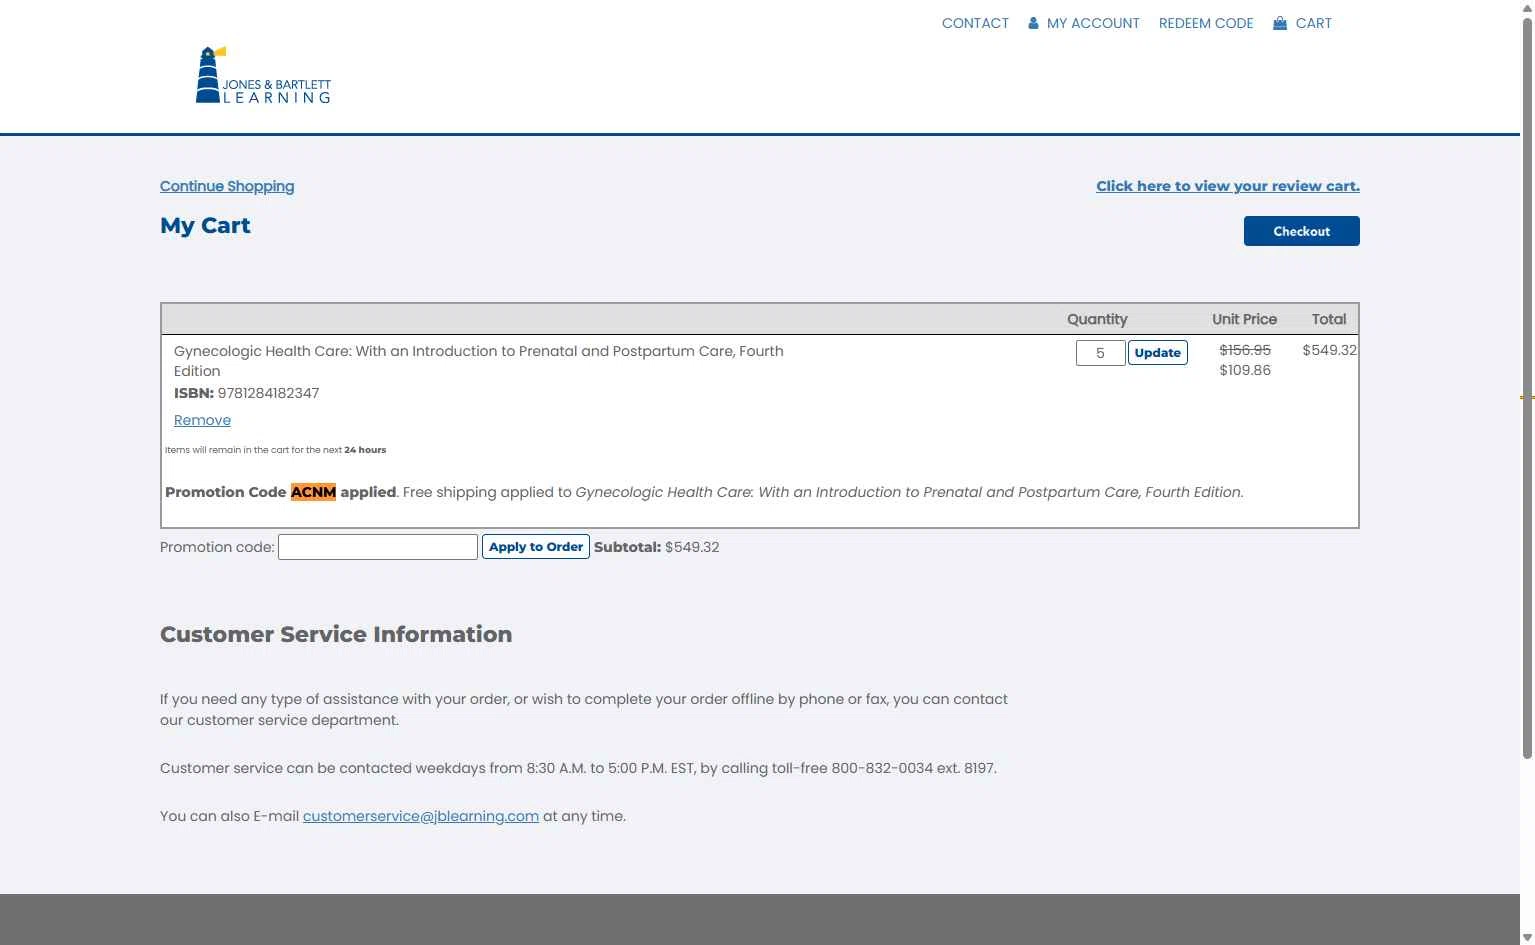Click the ISBN 9781284182347 text
This screenshot has width=1535, height=945.
pos(246,393)
